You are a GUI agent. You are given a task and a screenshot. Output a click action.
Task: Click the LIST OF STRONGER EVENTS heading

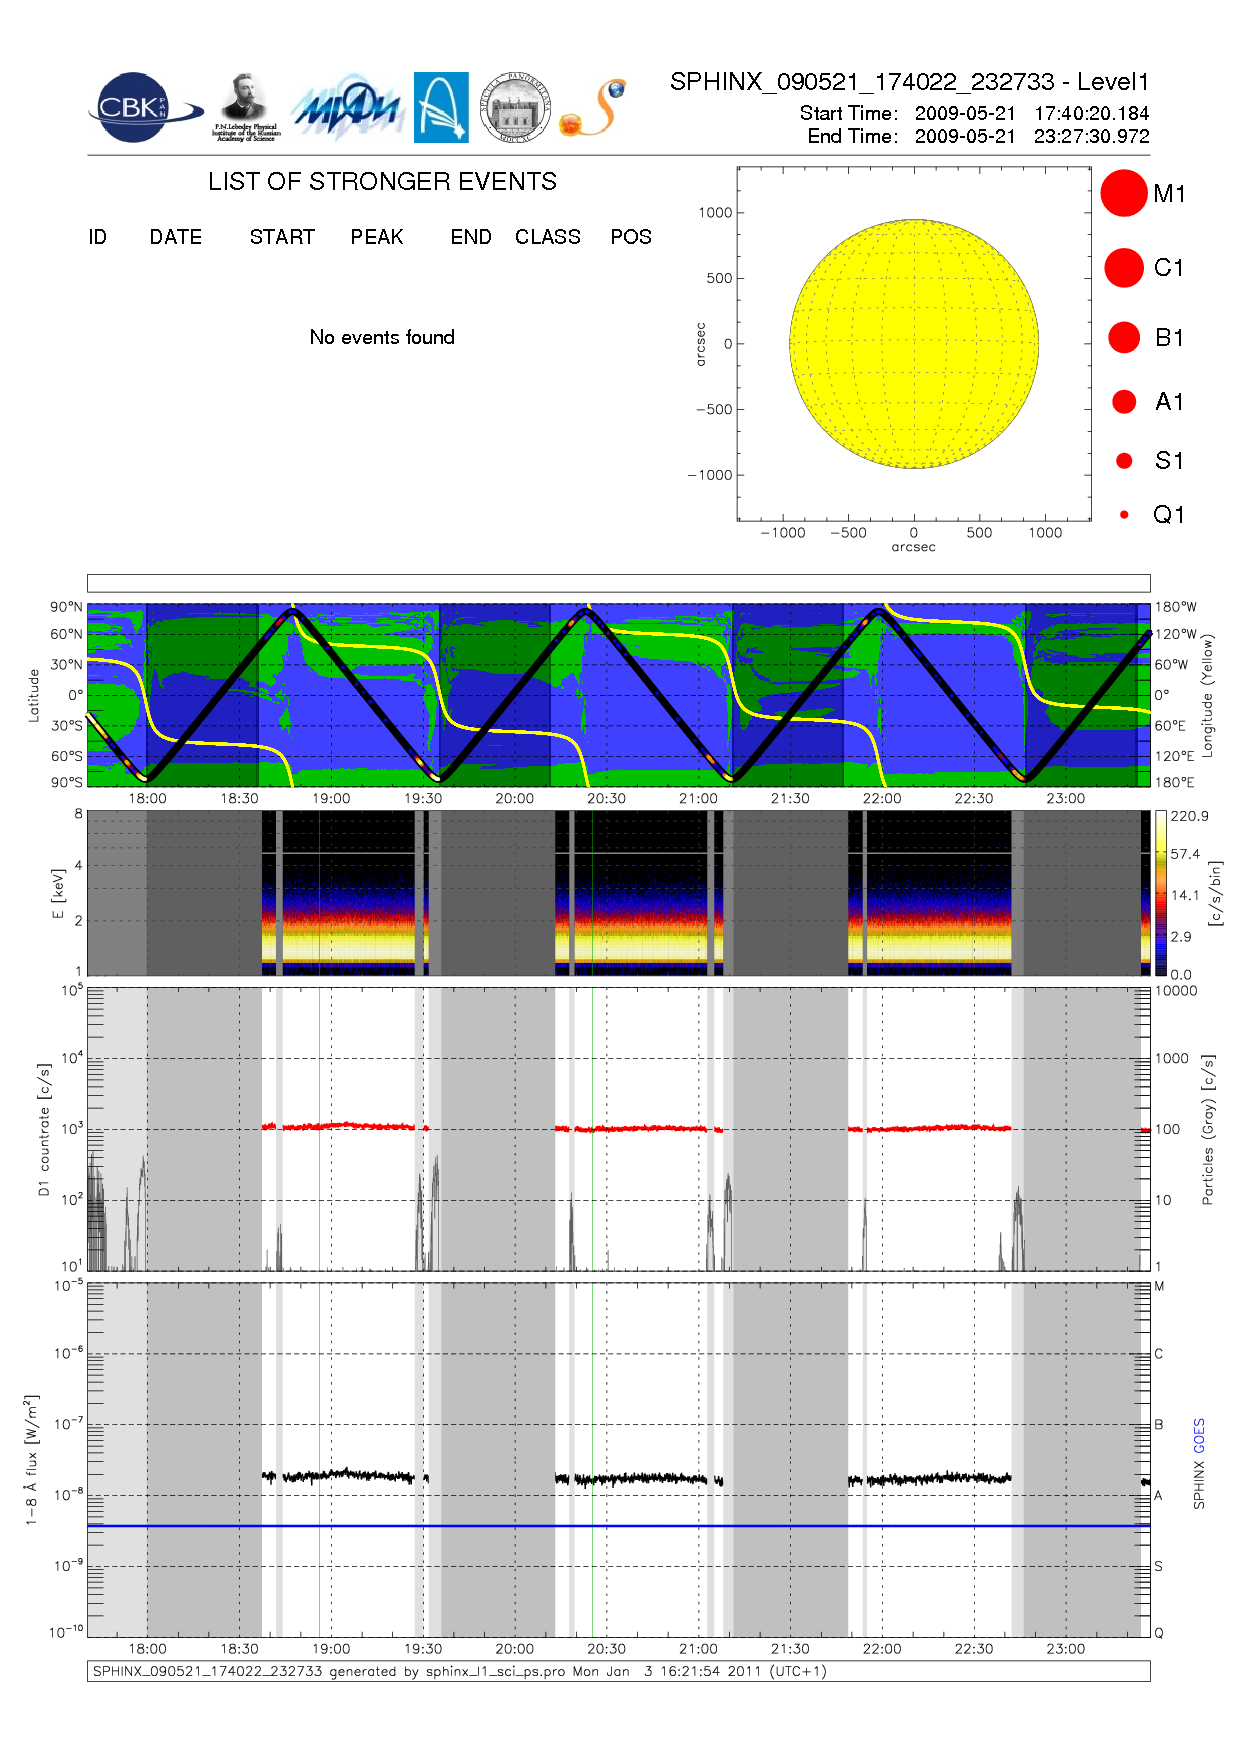click(382, 181)
